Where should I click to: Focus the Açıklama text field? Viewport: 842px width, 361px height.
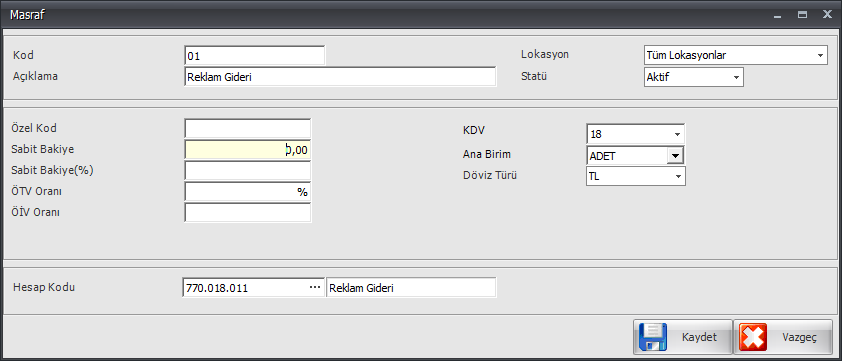click(x=340, y=77)
